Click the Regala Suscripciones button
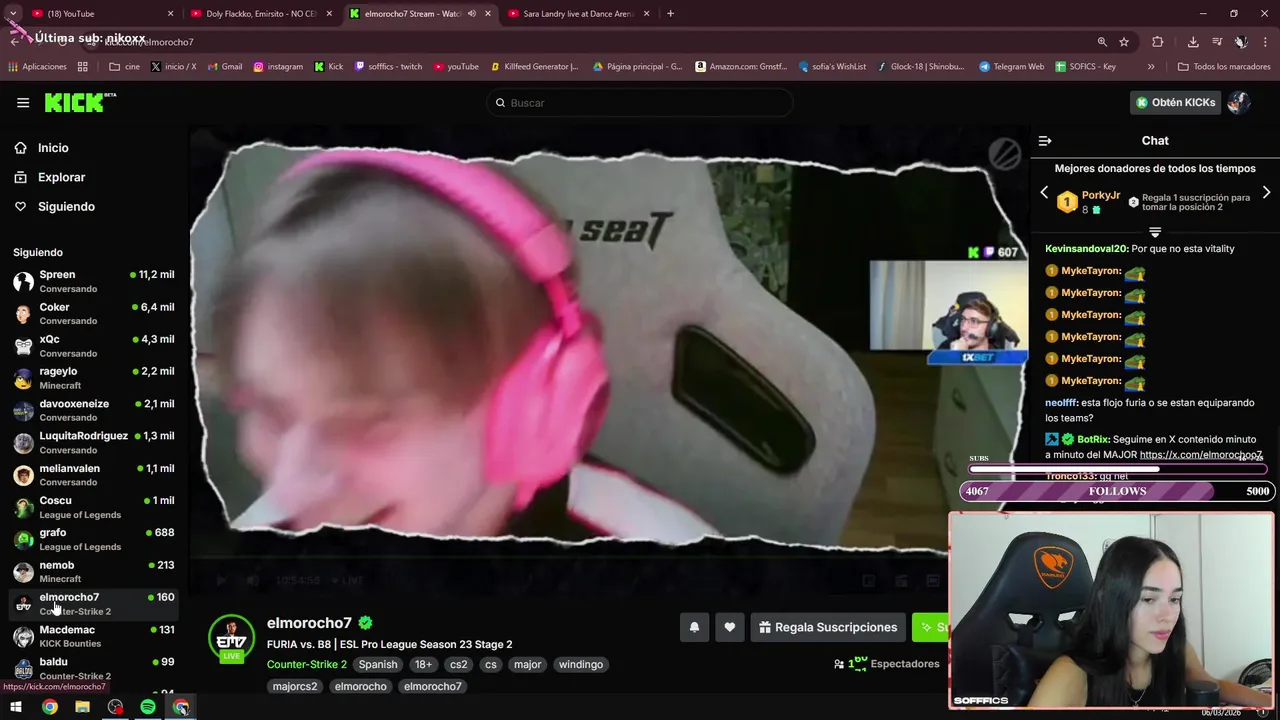The image size is (1280, 720). (x=828, y=627)
